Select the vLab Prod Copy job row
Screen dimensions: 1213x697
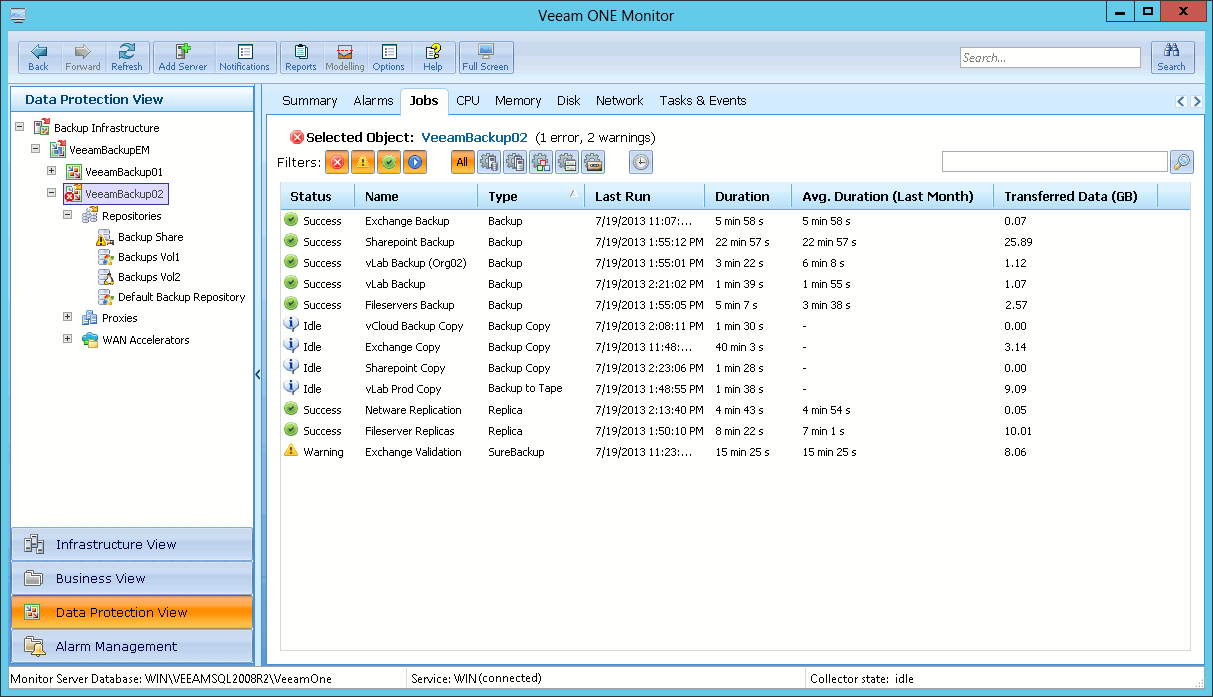pyautogui.click(x=736, y=389)
